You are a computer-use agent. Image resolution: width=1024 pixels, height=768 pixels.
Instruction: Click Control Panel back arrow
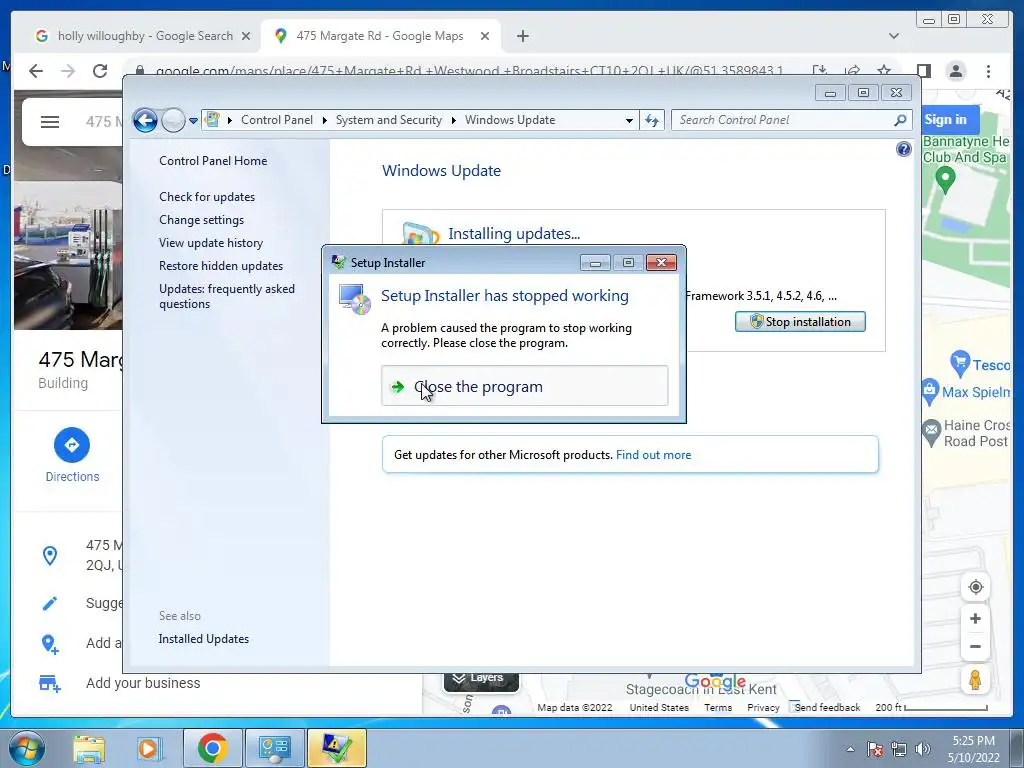click(145, 120)
